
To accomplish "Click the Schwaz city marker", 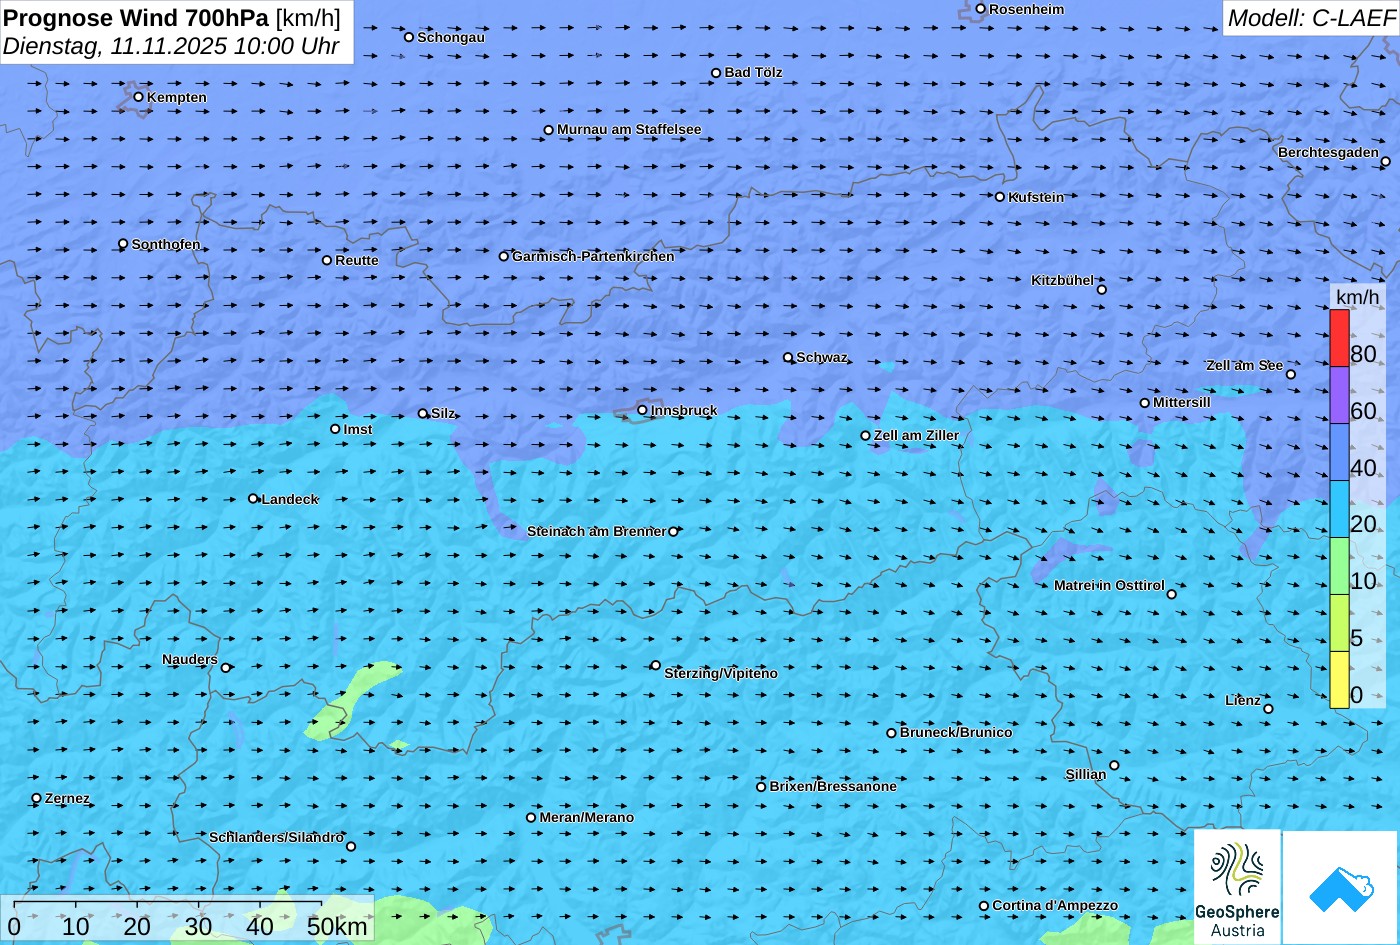I will [787, 357].
